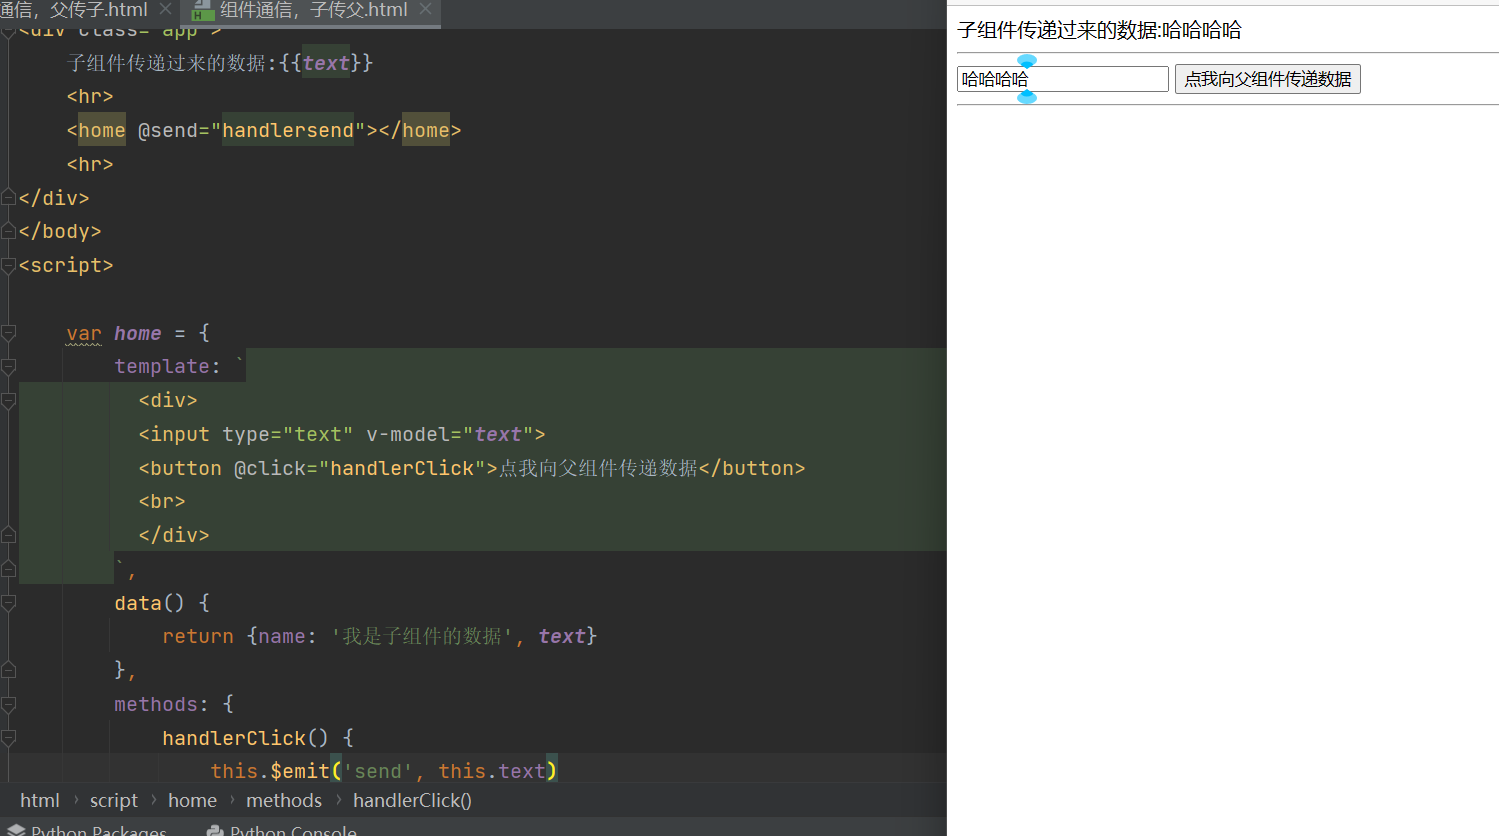Focus the text input containing 哈哈哈哈
Screen dimensions: 1499x836
[x=1063, y=79]
